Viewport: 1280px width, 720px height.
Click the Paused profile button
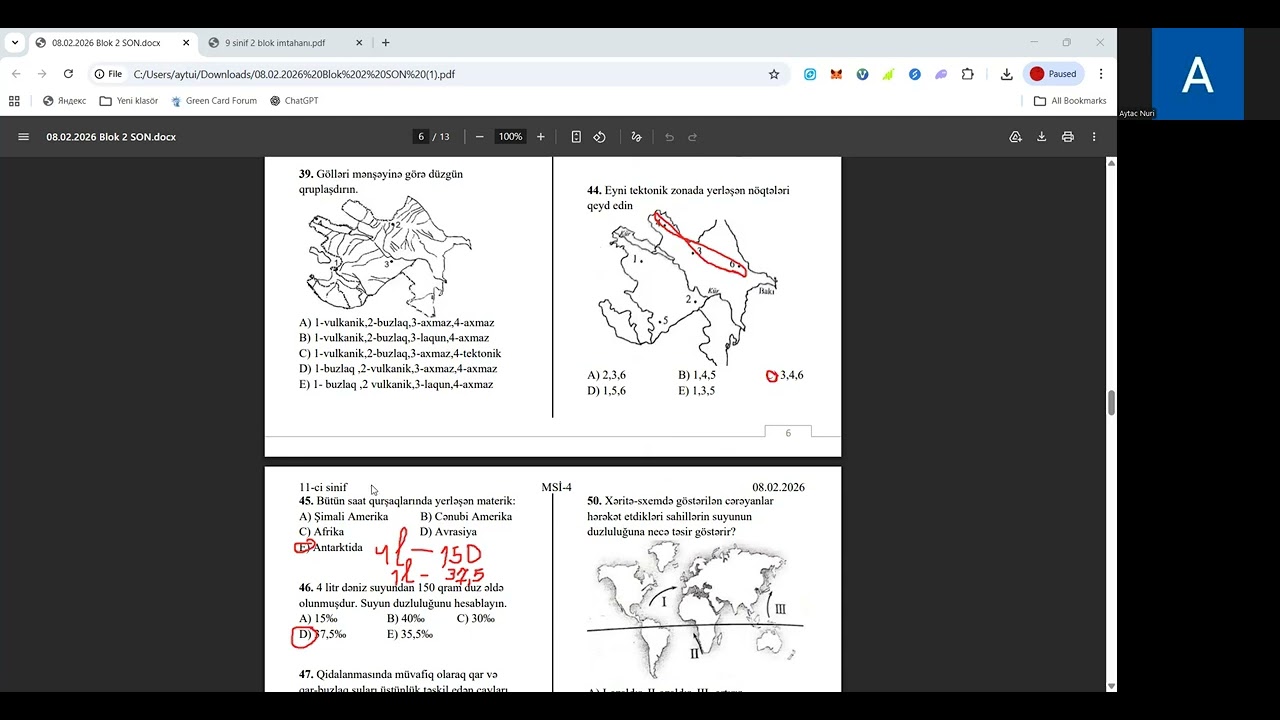pyautogui.click(x=1054, y=74)
